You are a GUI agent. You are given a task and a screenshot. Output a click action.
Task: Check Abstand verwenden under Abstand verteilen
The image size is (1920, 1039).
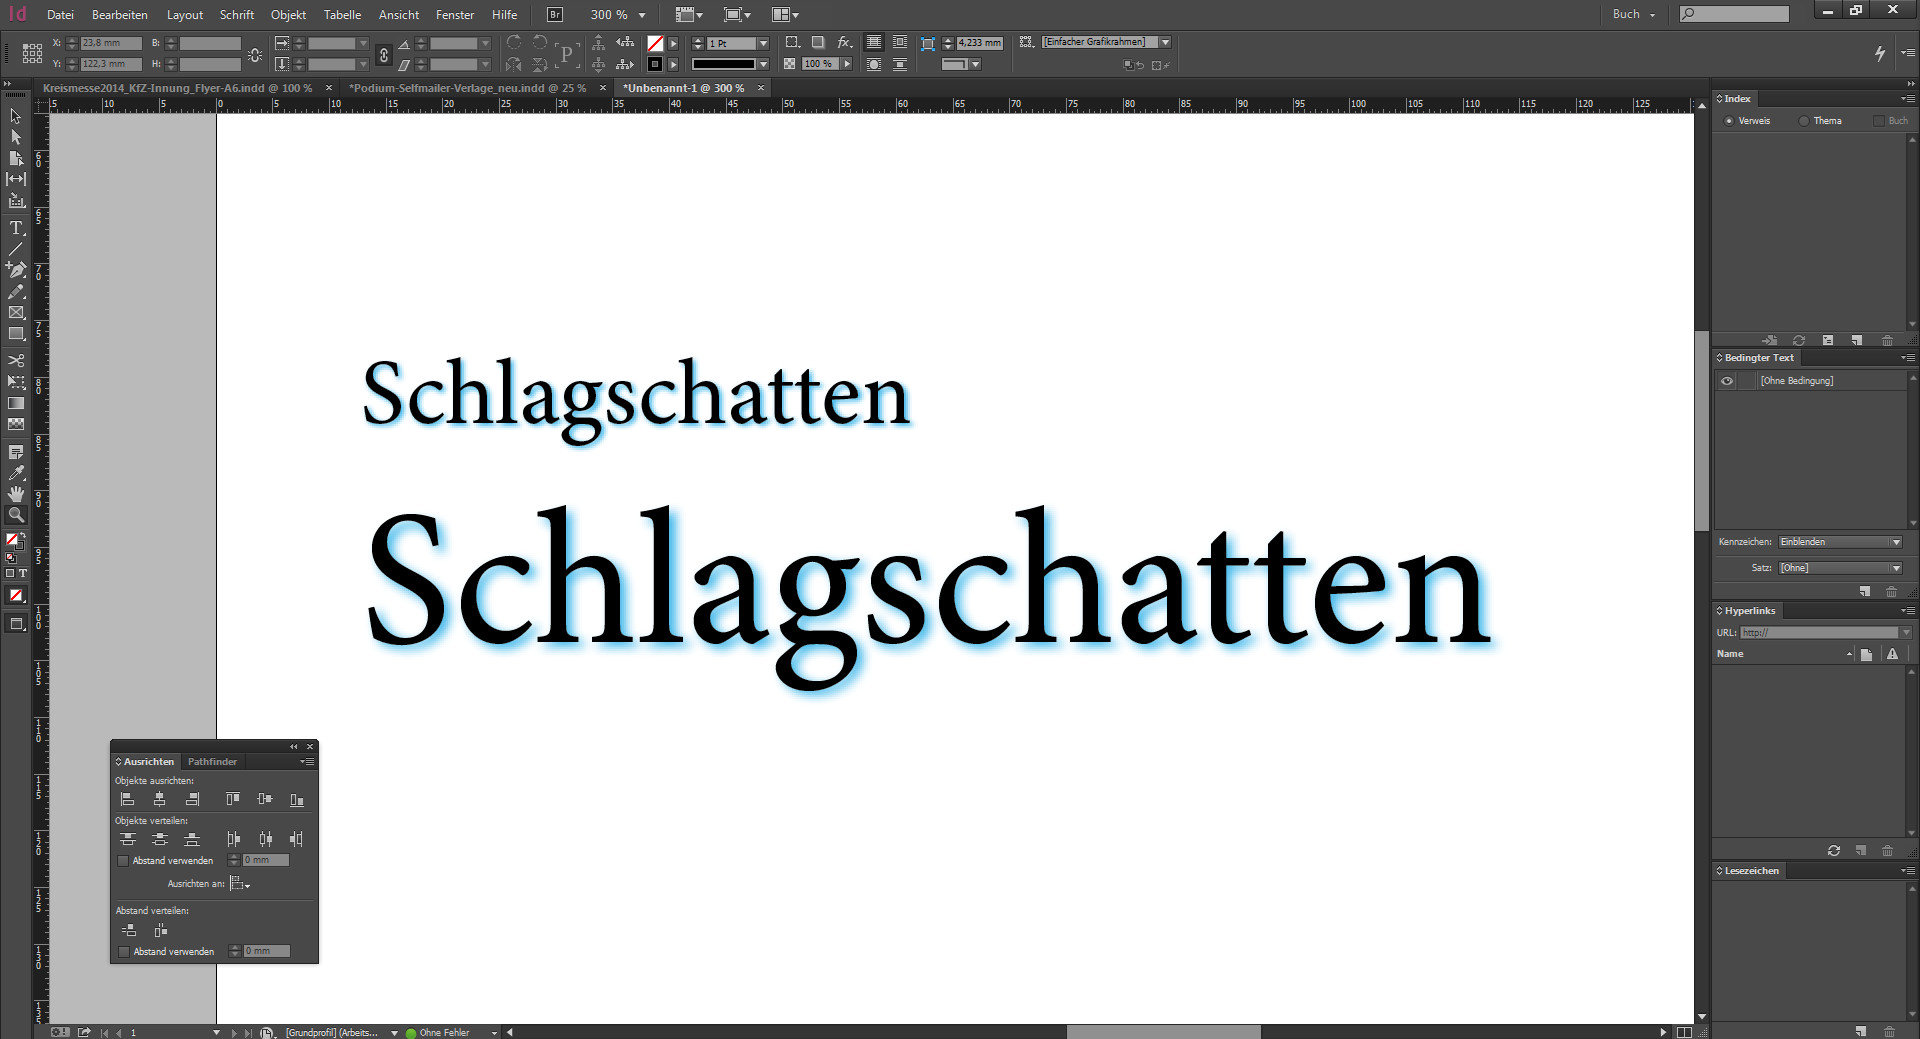point(123,952)
